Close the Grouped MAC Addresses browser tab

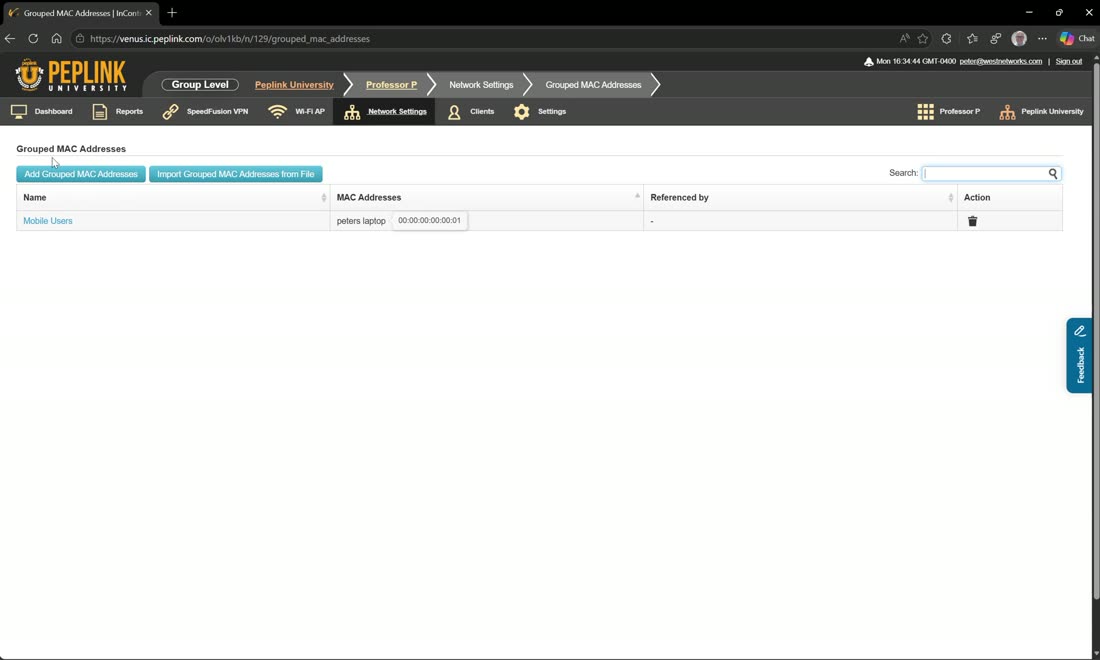[x=149, y=13]
